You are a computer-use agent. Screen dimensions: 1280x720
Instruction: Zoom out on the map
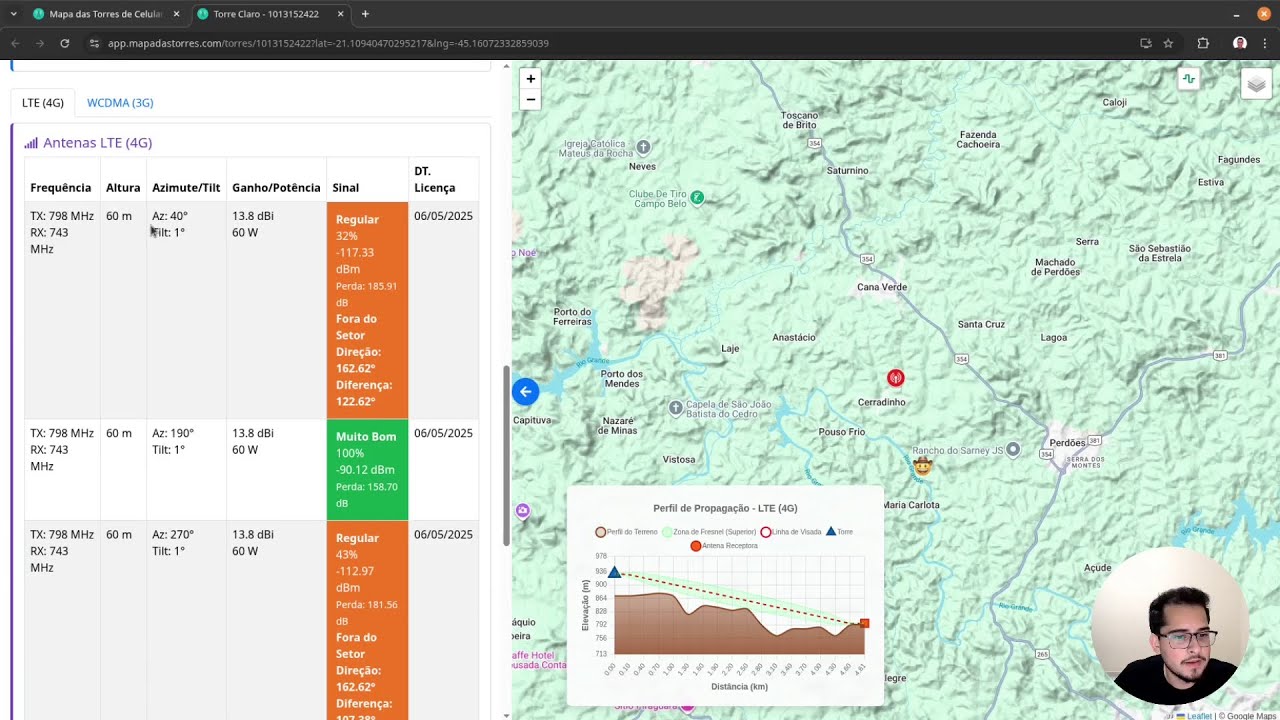[x=530, y=99]
